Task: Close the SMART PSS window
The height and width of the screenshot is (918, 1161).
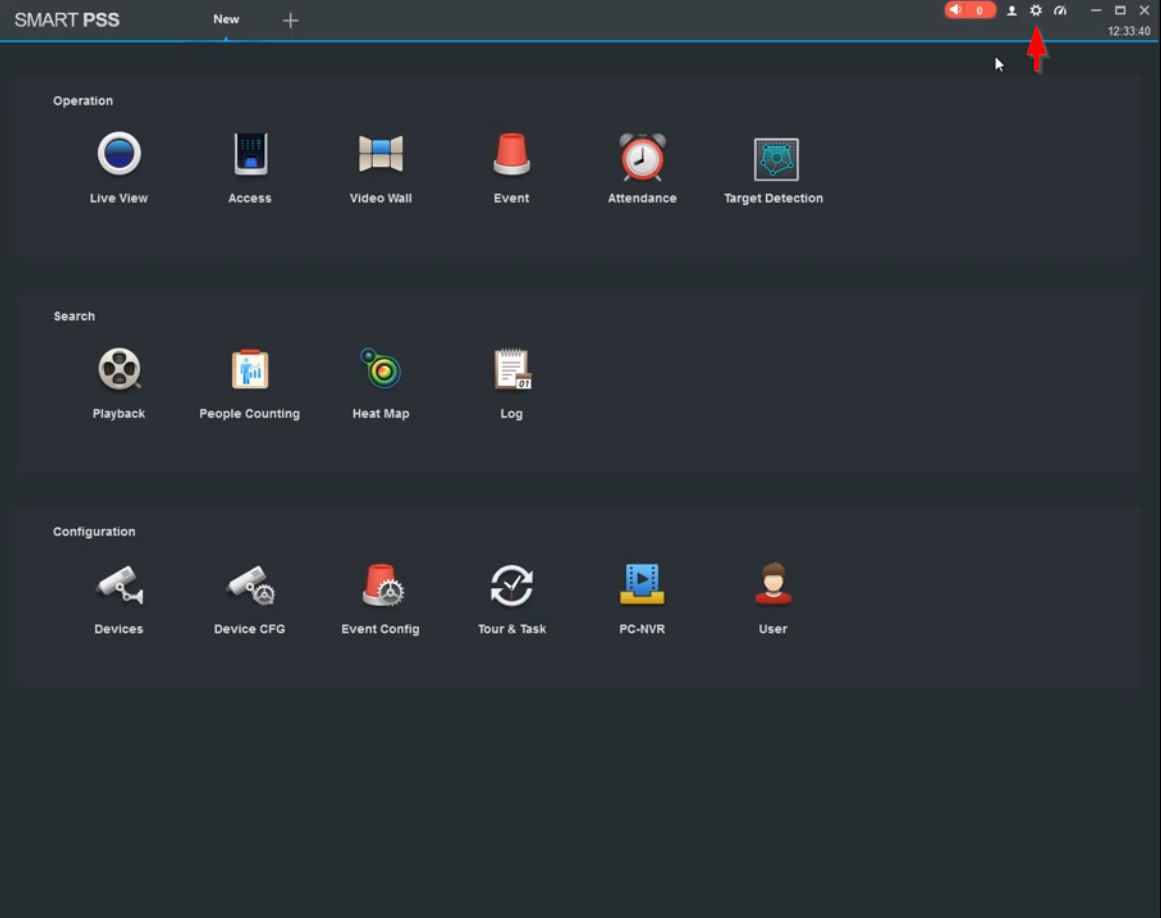Action: (x=1144, y=10)
